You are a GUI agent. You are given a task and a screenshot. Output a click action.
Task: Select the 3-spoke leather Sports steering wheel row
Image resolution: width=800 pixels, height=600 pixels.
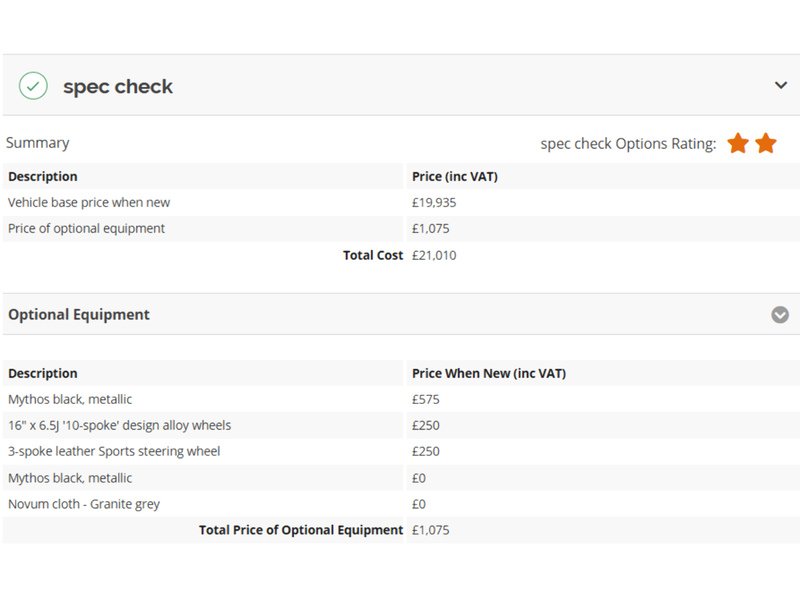(x=114, y=451)
